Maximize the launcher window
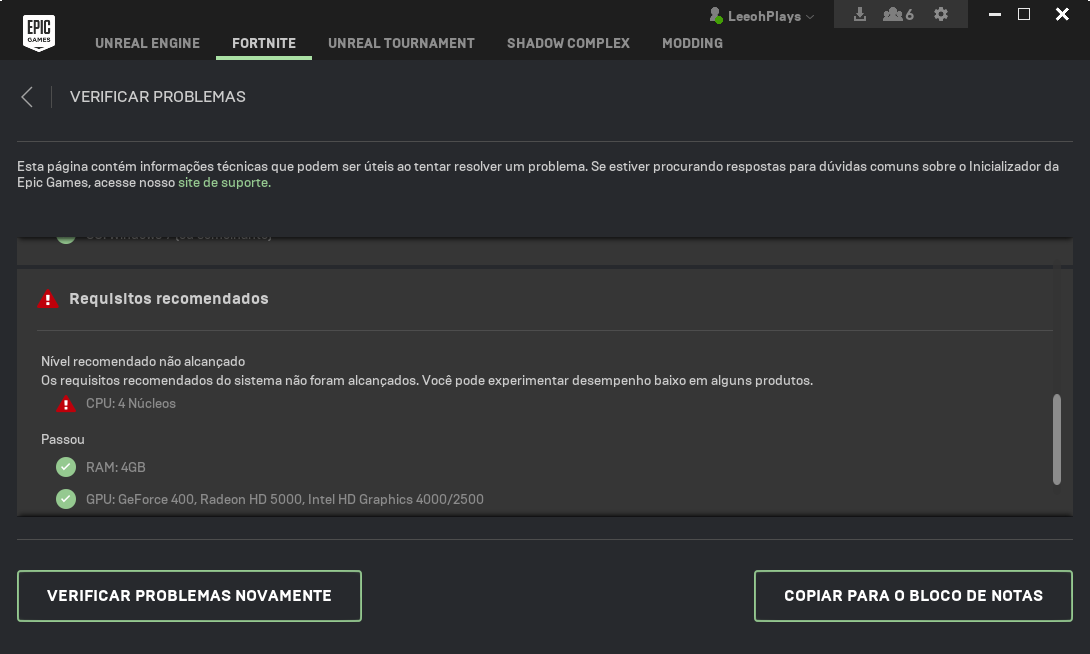 pos(1024,14)
